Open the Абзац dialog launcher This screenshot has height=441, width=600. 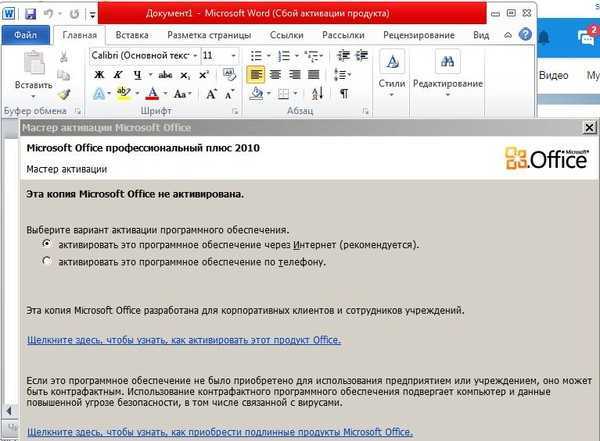click(365, 111)
